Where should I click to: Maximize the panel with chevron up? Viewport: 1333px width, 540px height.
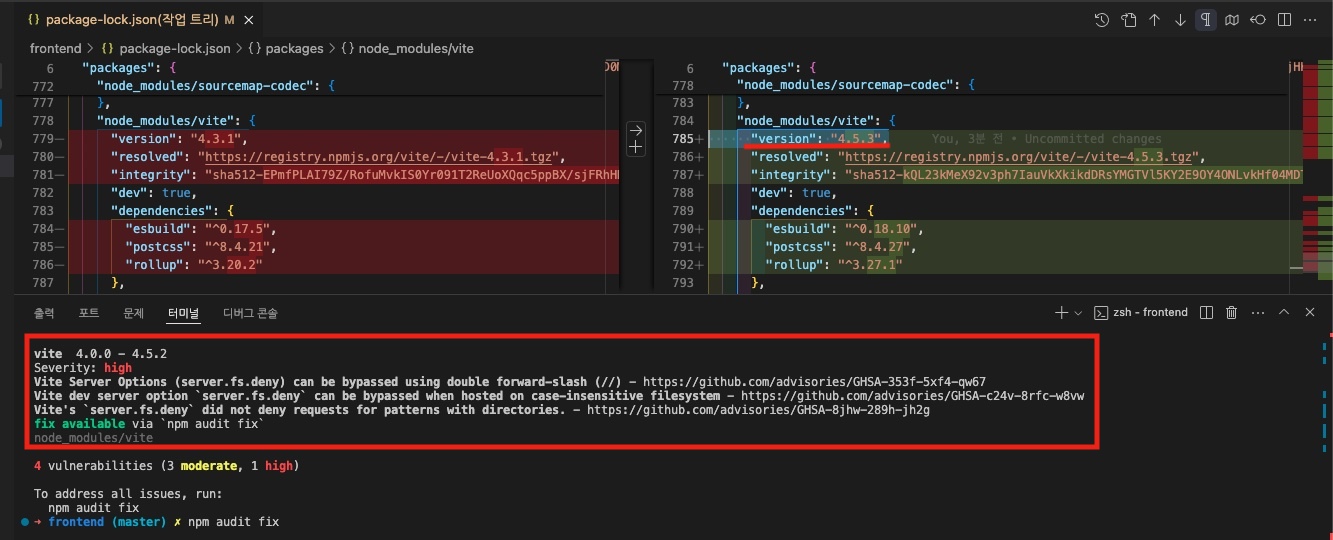click(1284, 313)
